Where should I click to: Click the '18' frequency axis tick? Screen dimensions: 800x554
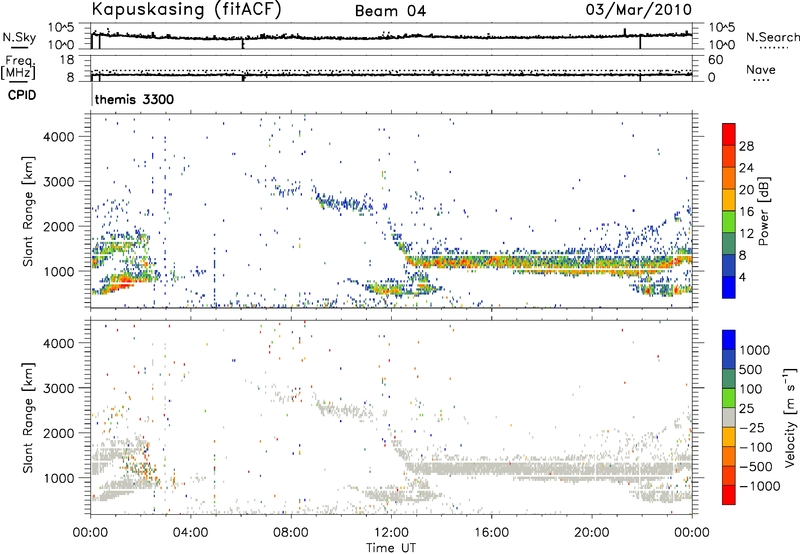[x=67, y=60]
